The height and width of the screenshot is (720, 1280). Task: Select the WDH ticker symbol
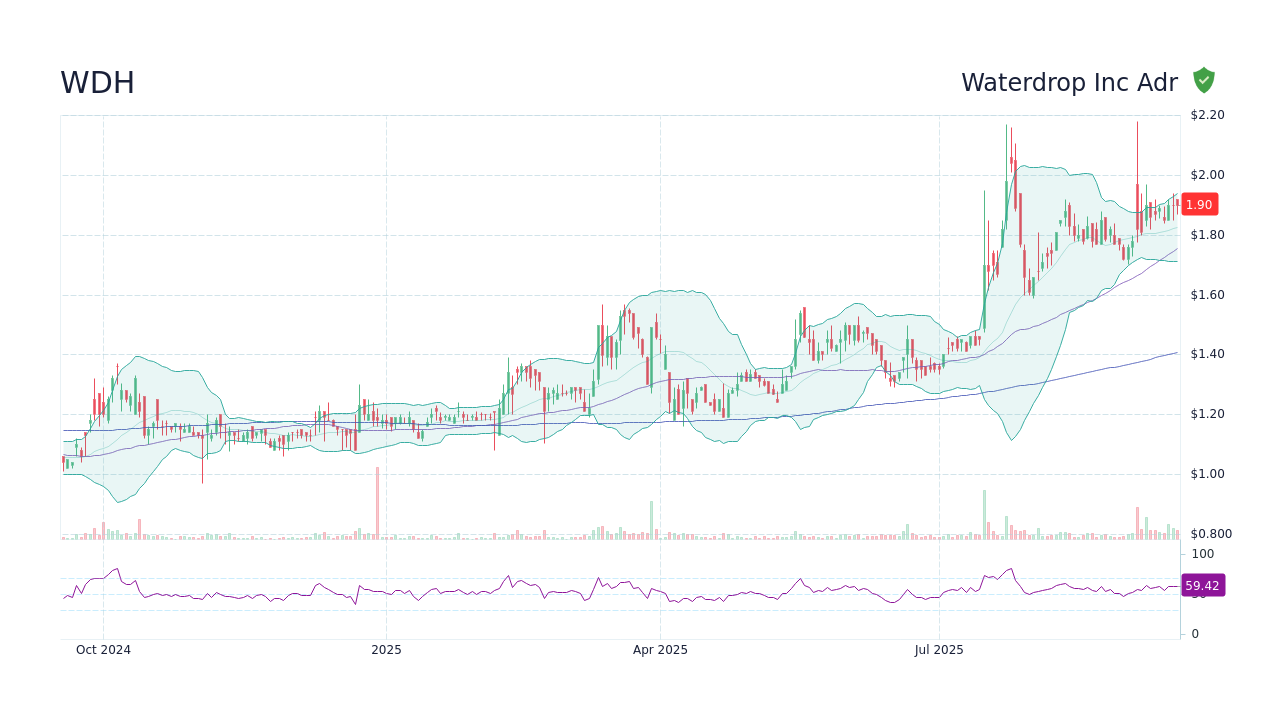[x=97, y=82]
